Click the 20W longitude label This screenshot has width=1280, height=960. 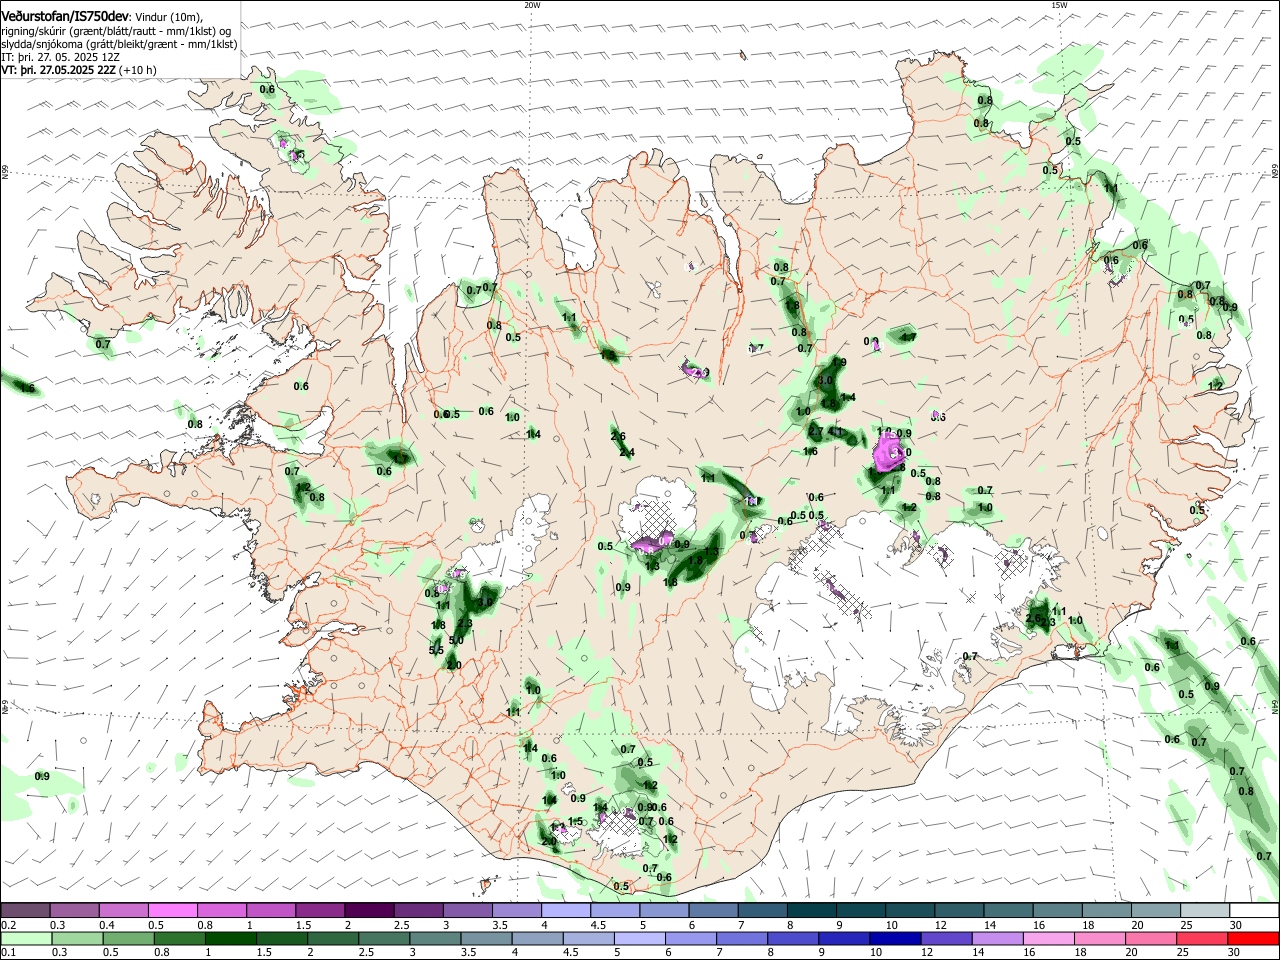tap(532, 5)
